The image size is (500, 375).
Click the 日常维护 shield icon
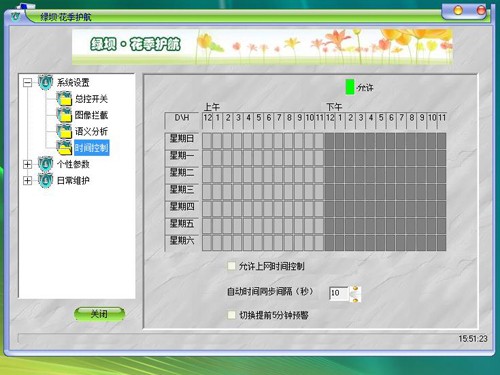[x=46, y=180]
